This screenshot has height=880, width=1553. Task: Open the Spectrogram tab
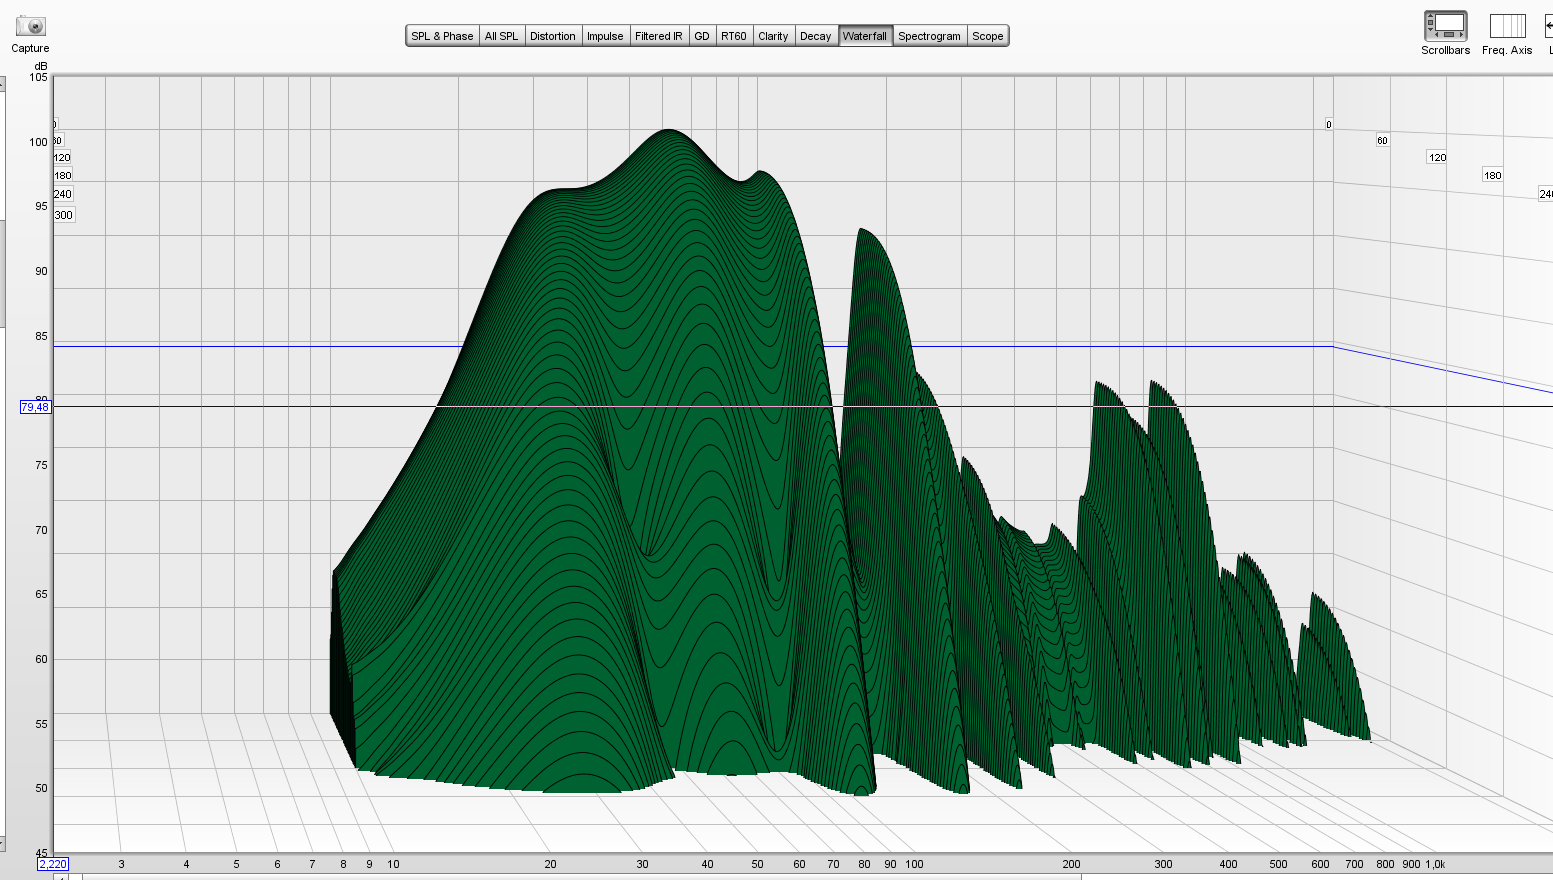point(929,36)
